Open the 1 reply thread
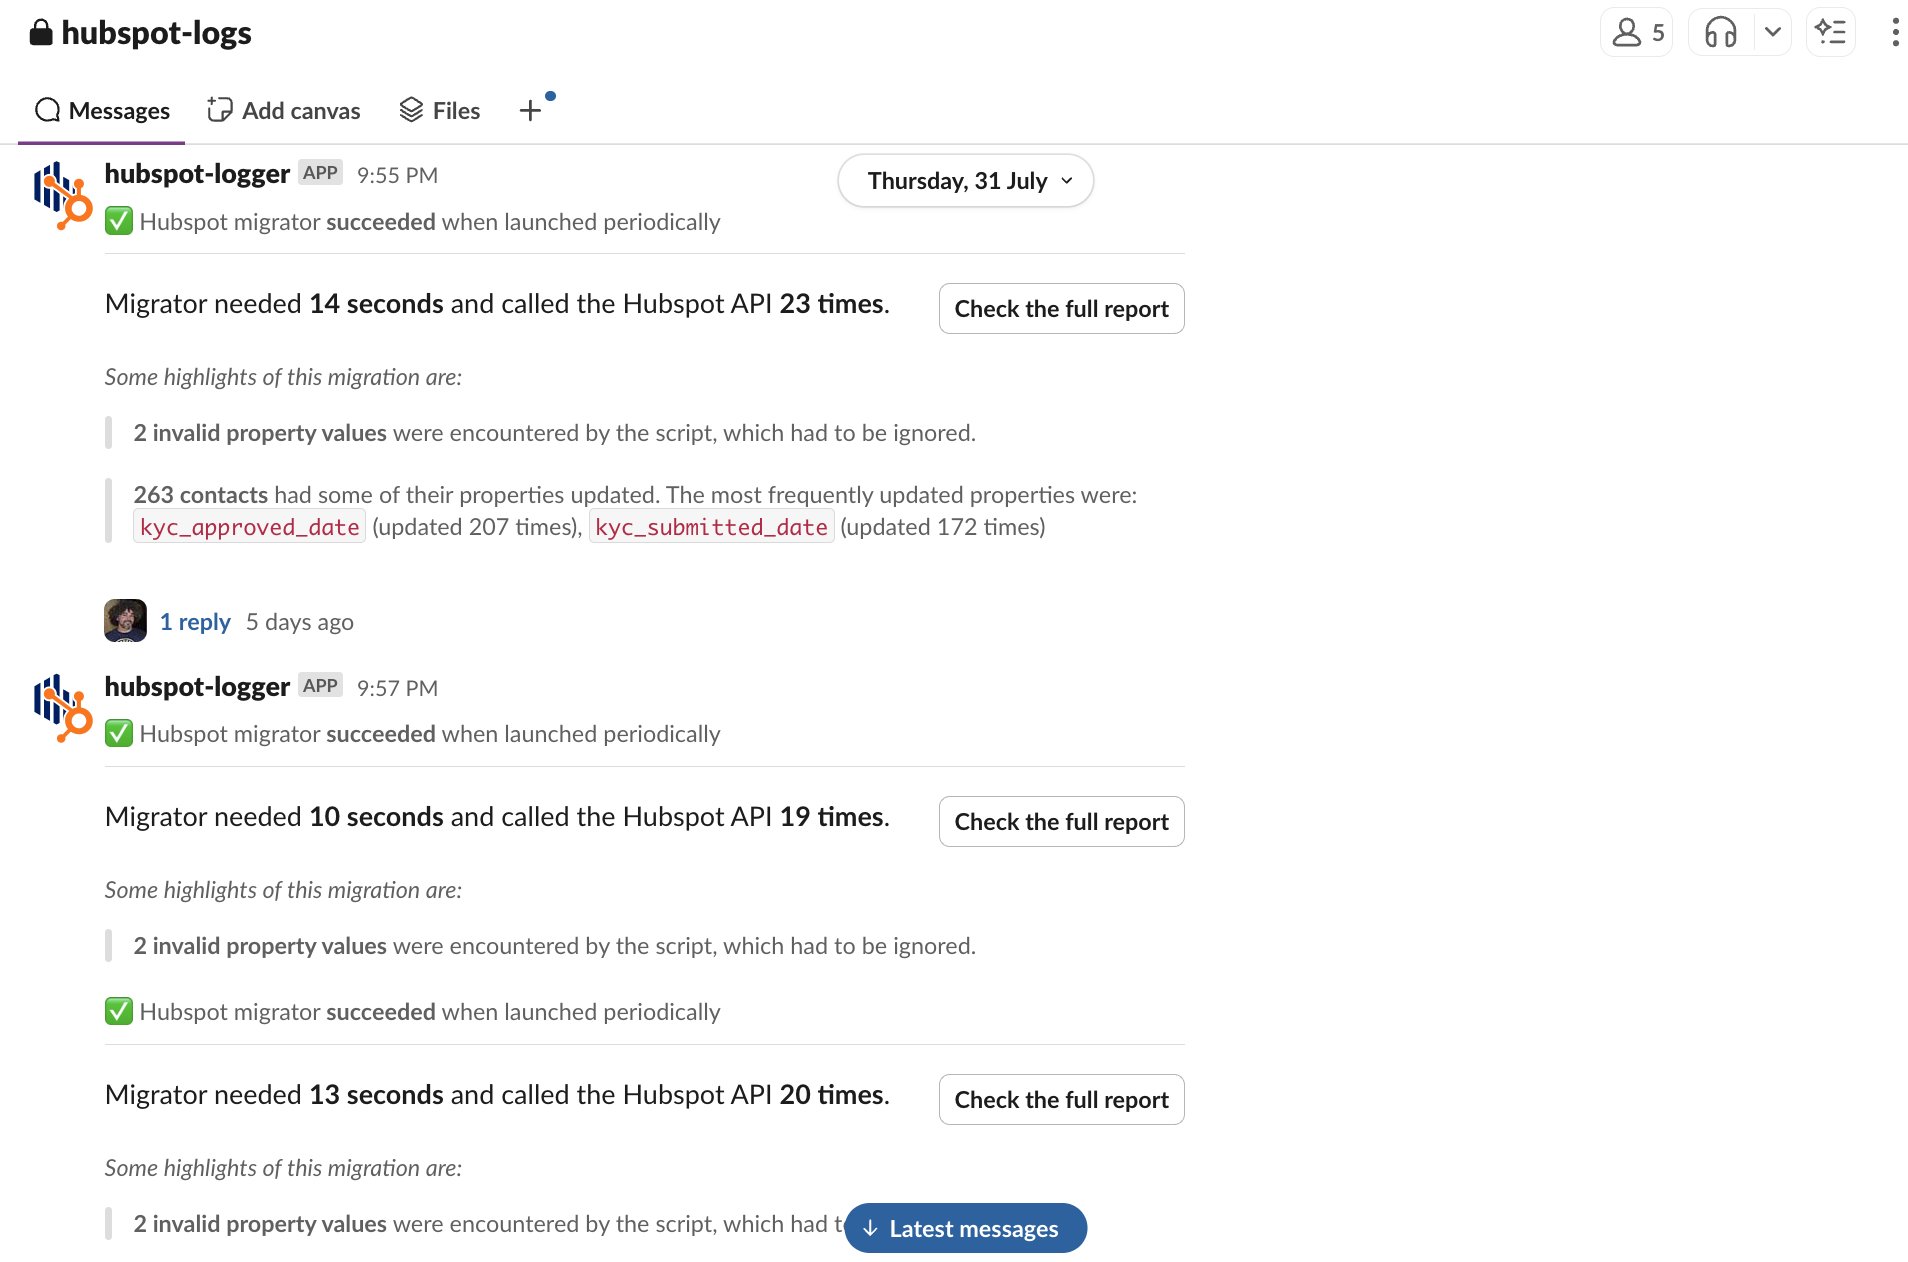Screen dimensions: 1908x1262 pos(195,622)
